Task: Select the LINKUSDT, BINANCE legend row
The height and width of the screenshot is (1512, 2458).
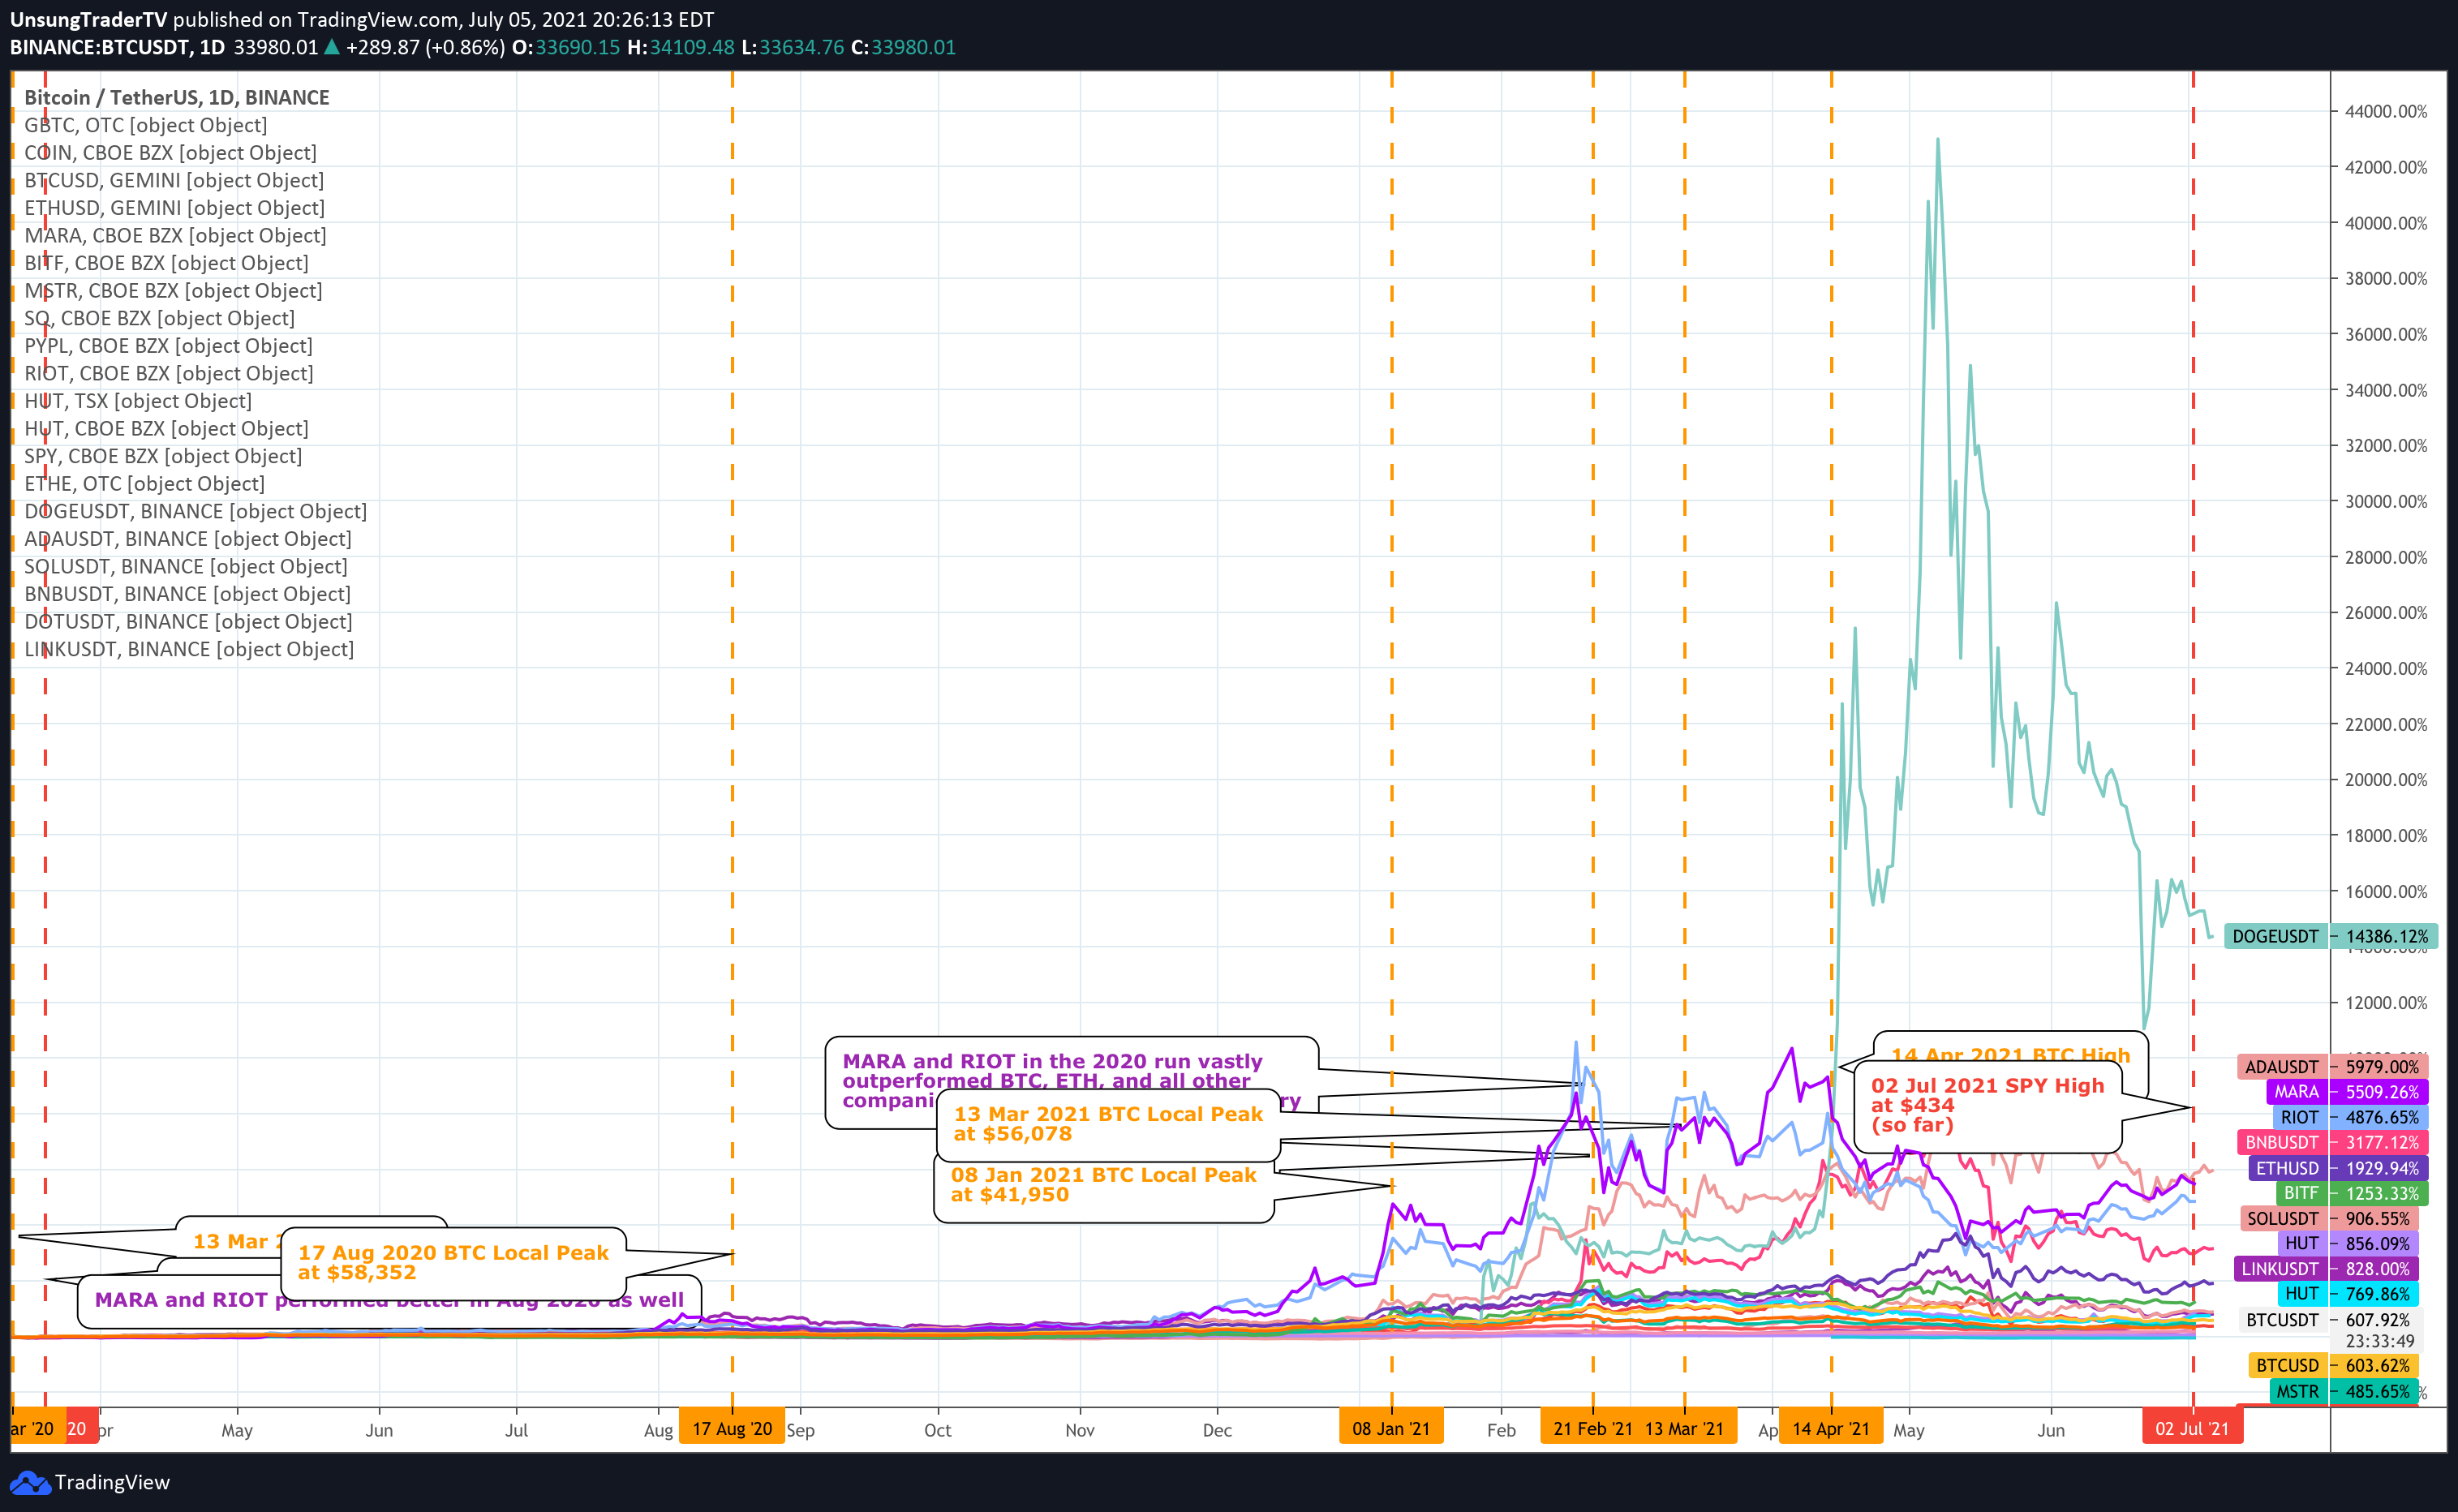Action: [189, 649]
